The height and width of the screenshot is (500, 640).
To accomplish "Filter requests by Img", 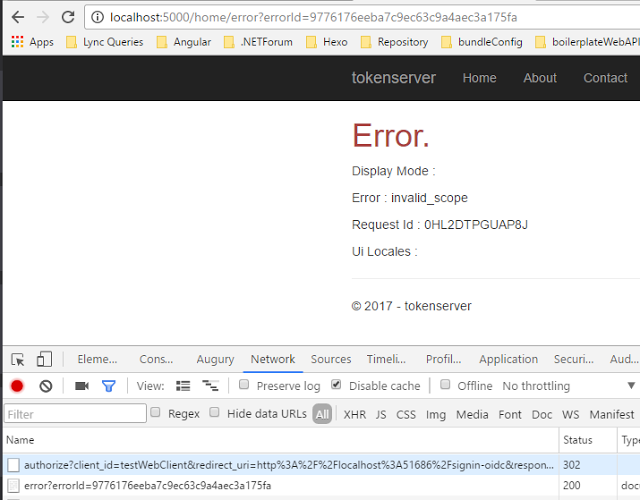I will tap(436, 414).
